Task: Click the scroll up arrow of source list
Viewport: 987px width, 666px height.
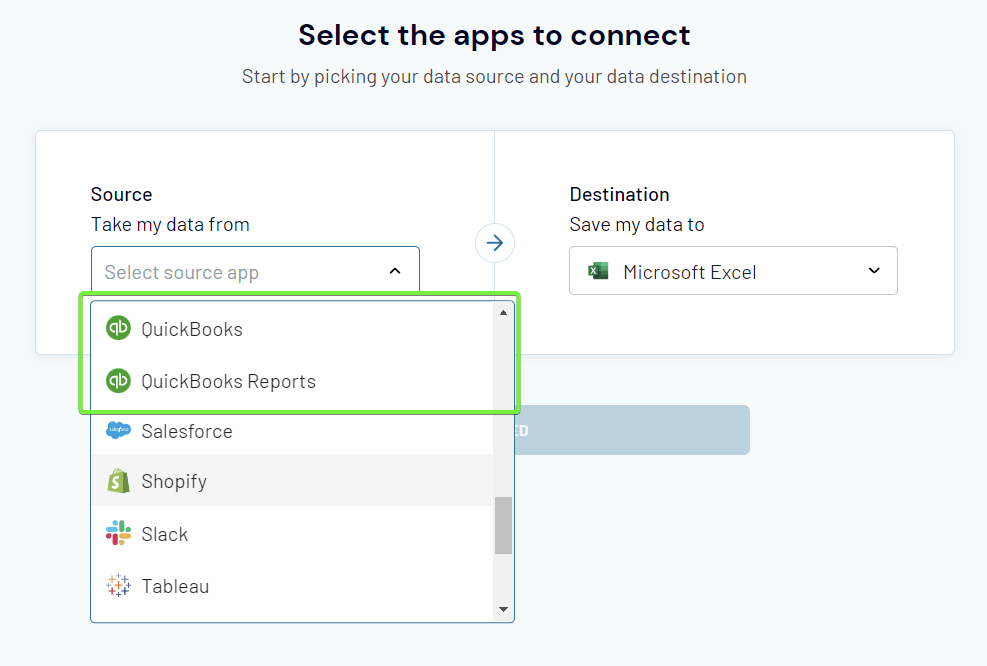Action: pyautogui.click(x=503, y=313)
